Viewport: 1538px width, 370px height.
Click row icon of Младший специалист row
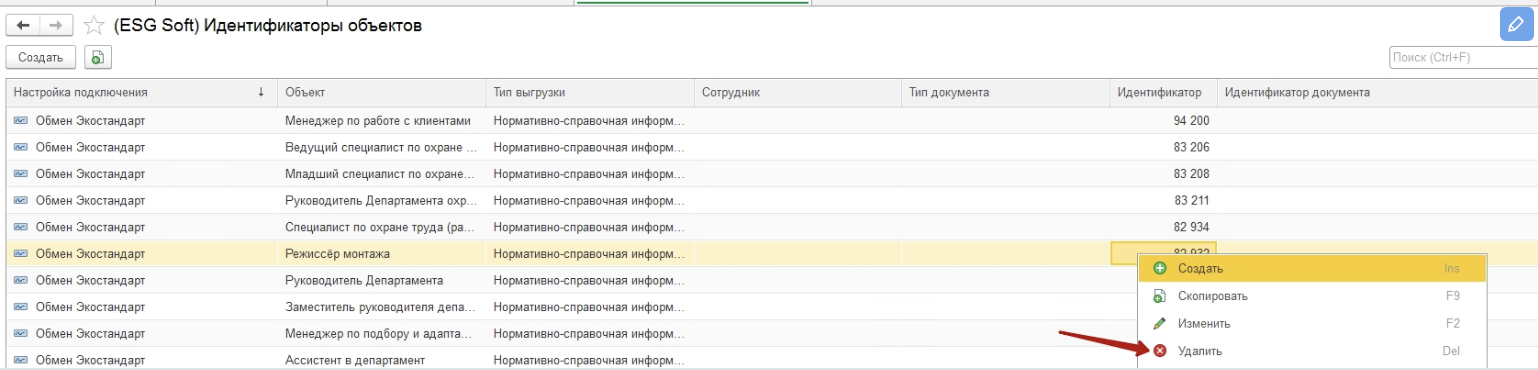(x=20, y=174)
